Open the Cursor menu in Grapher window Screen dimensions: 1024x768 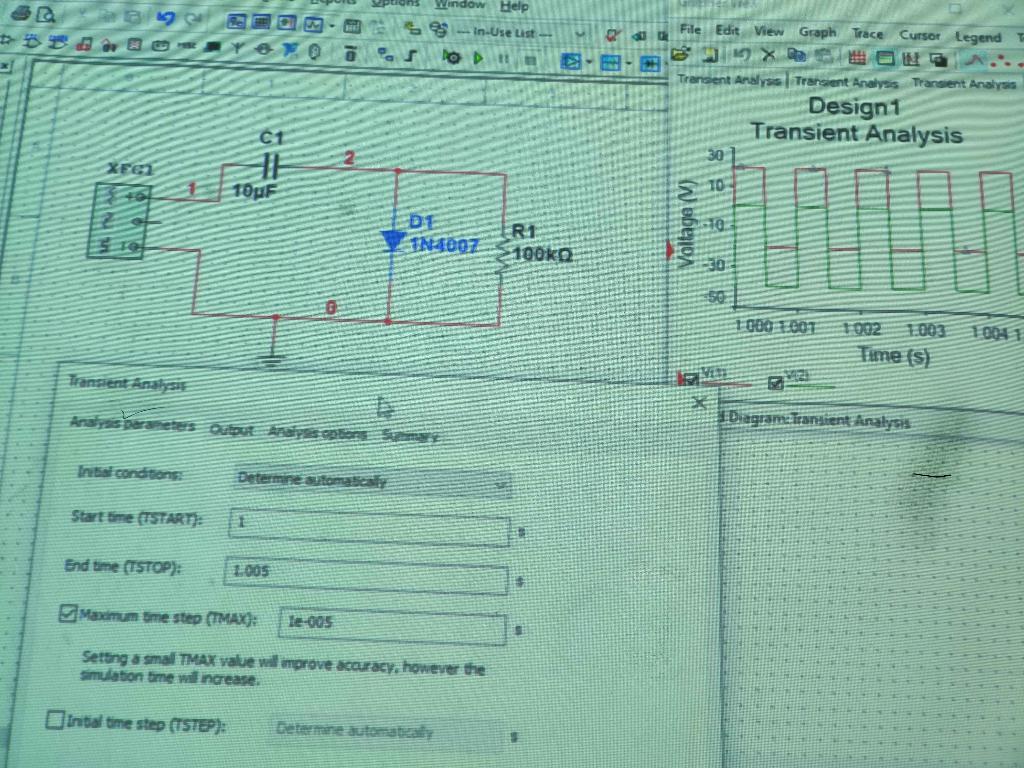920,35
